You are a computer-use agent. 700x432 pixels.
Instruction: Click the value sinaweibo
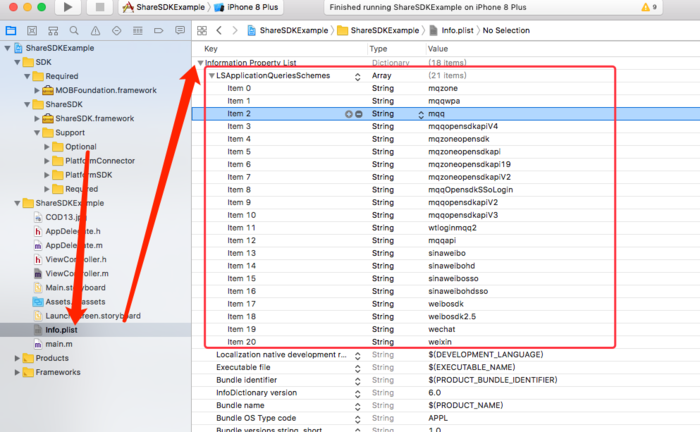(447, 253)
